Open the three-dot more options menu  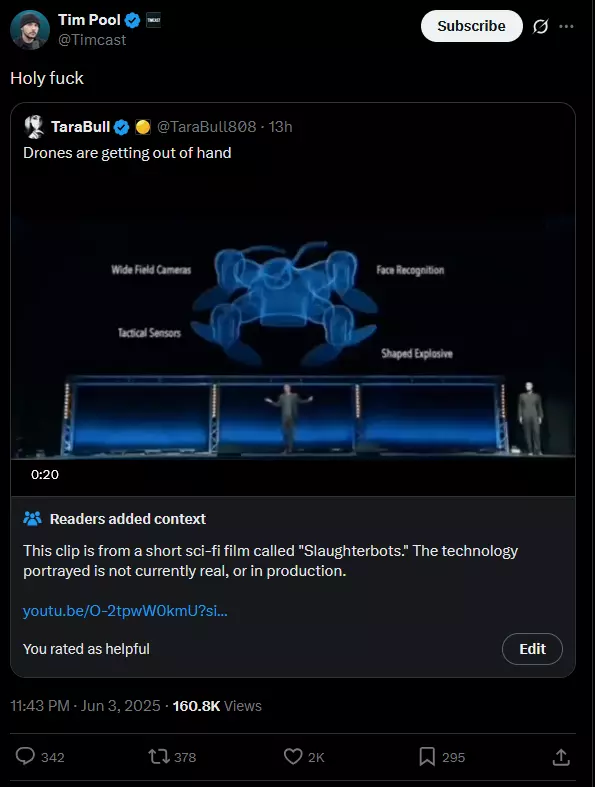(x=566, y=26)
